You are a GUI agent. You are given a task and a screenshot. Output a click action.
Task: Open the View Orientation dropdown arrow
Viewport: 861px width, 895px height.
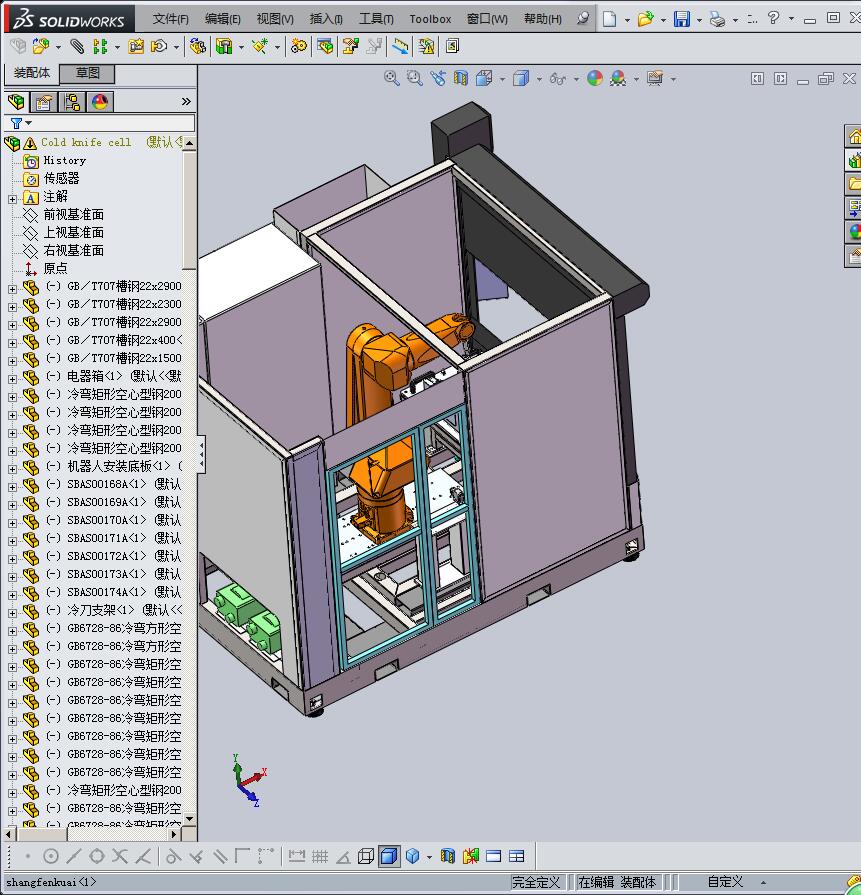click(503, 79)
